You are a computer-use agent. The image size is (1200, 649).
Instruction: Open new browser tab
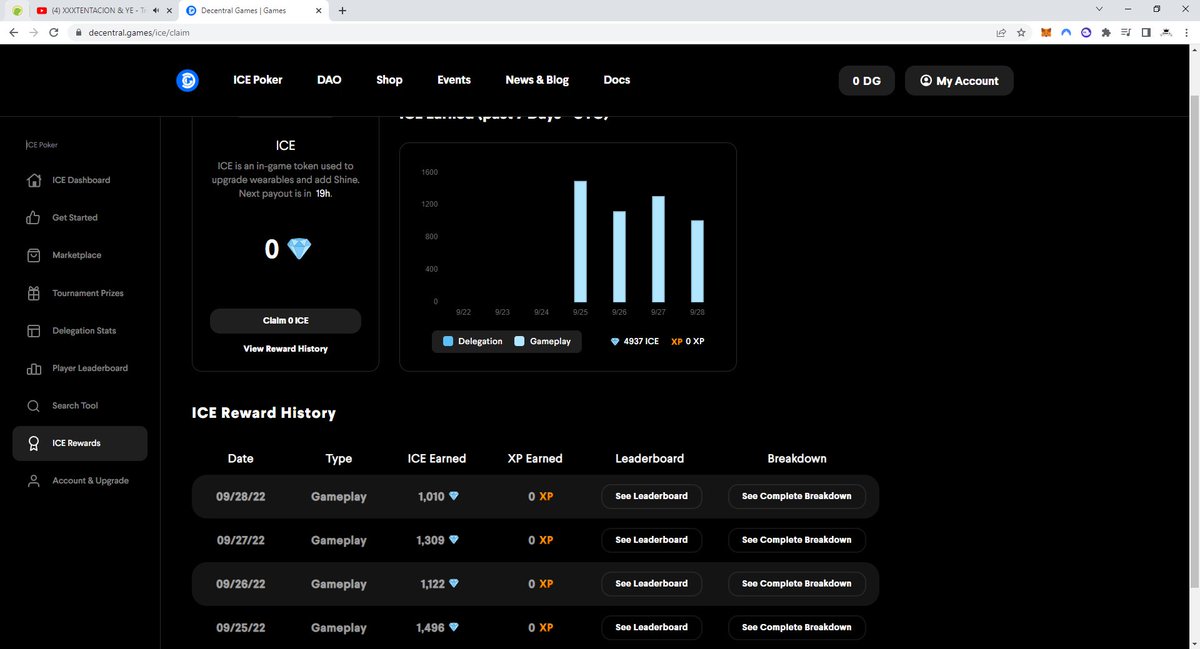coord(342,10)
